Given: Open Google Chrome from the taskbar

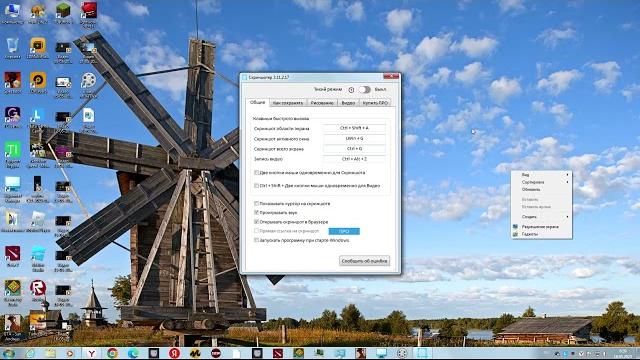Looking at the screenshot, I should (x=112, y=353).
